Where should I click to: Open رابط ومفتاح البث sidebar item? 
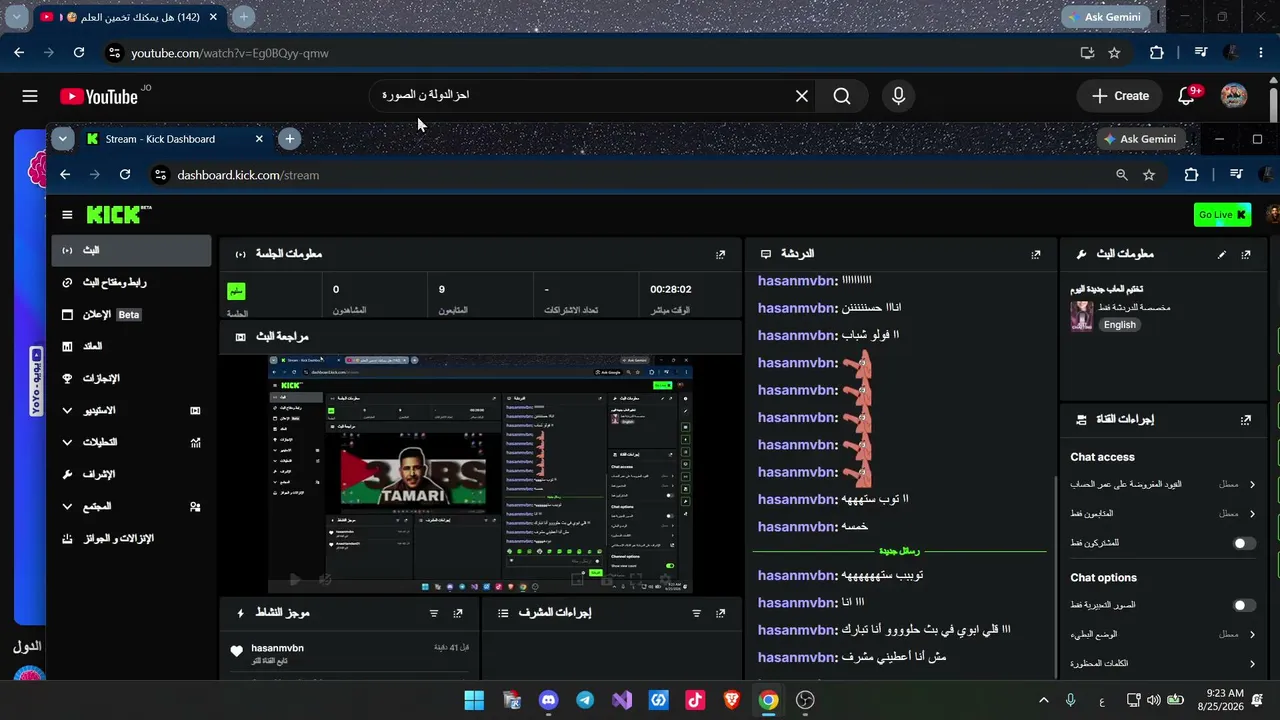coord(131,282)
